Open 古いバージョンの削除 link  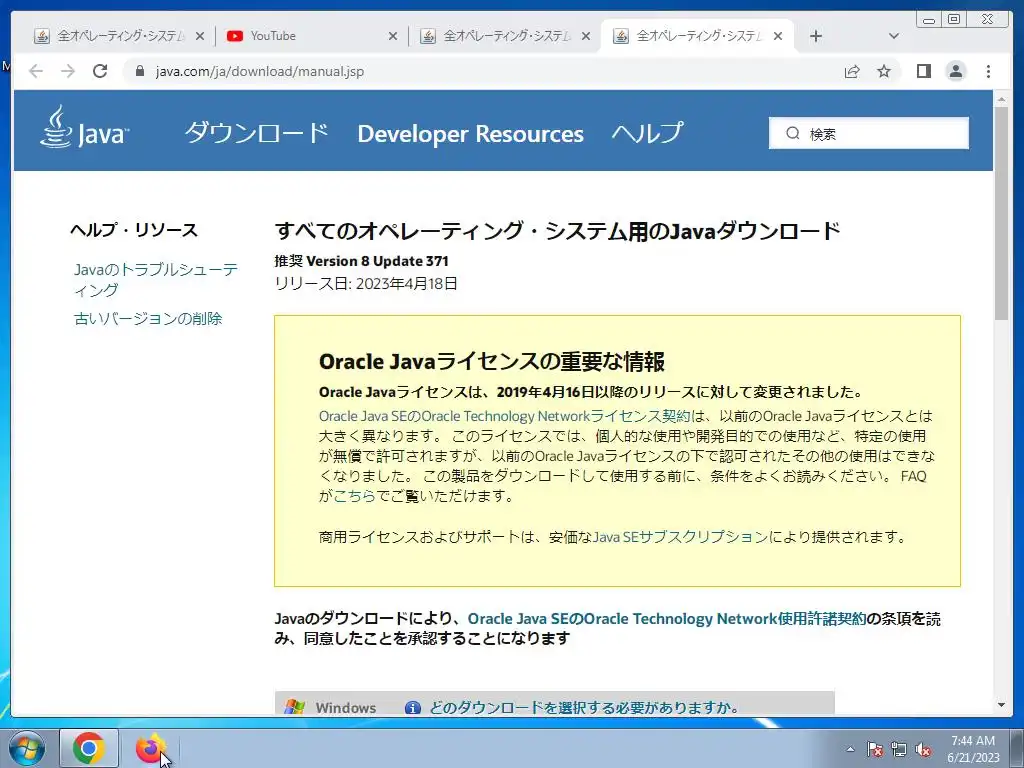[x=148, y=319]
